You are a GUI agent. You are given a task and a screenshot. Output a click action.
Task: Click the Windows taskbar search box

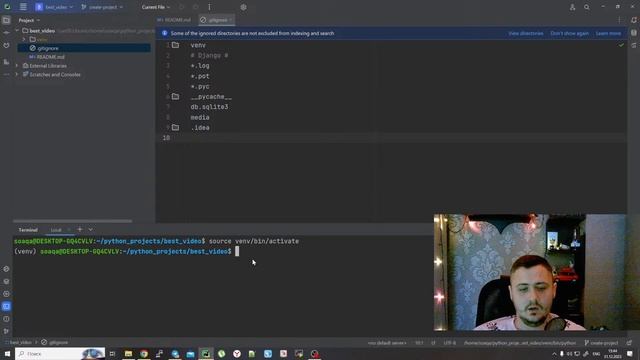coord(60,353)
